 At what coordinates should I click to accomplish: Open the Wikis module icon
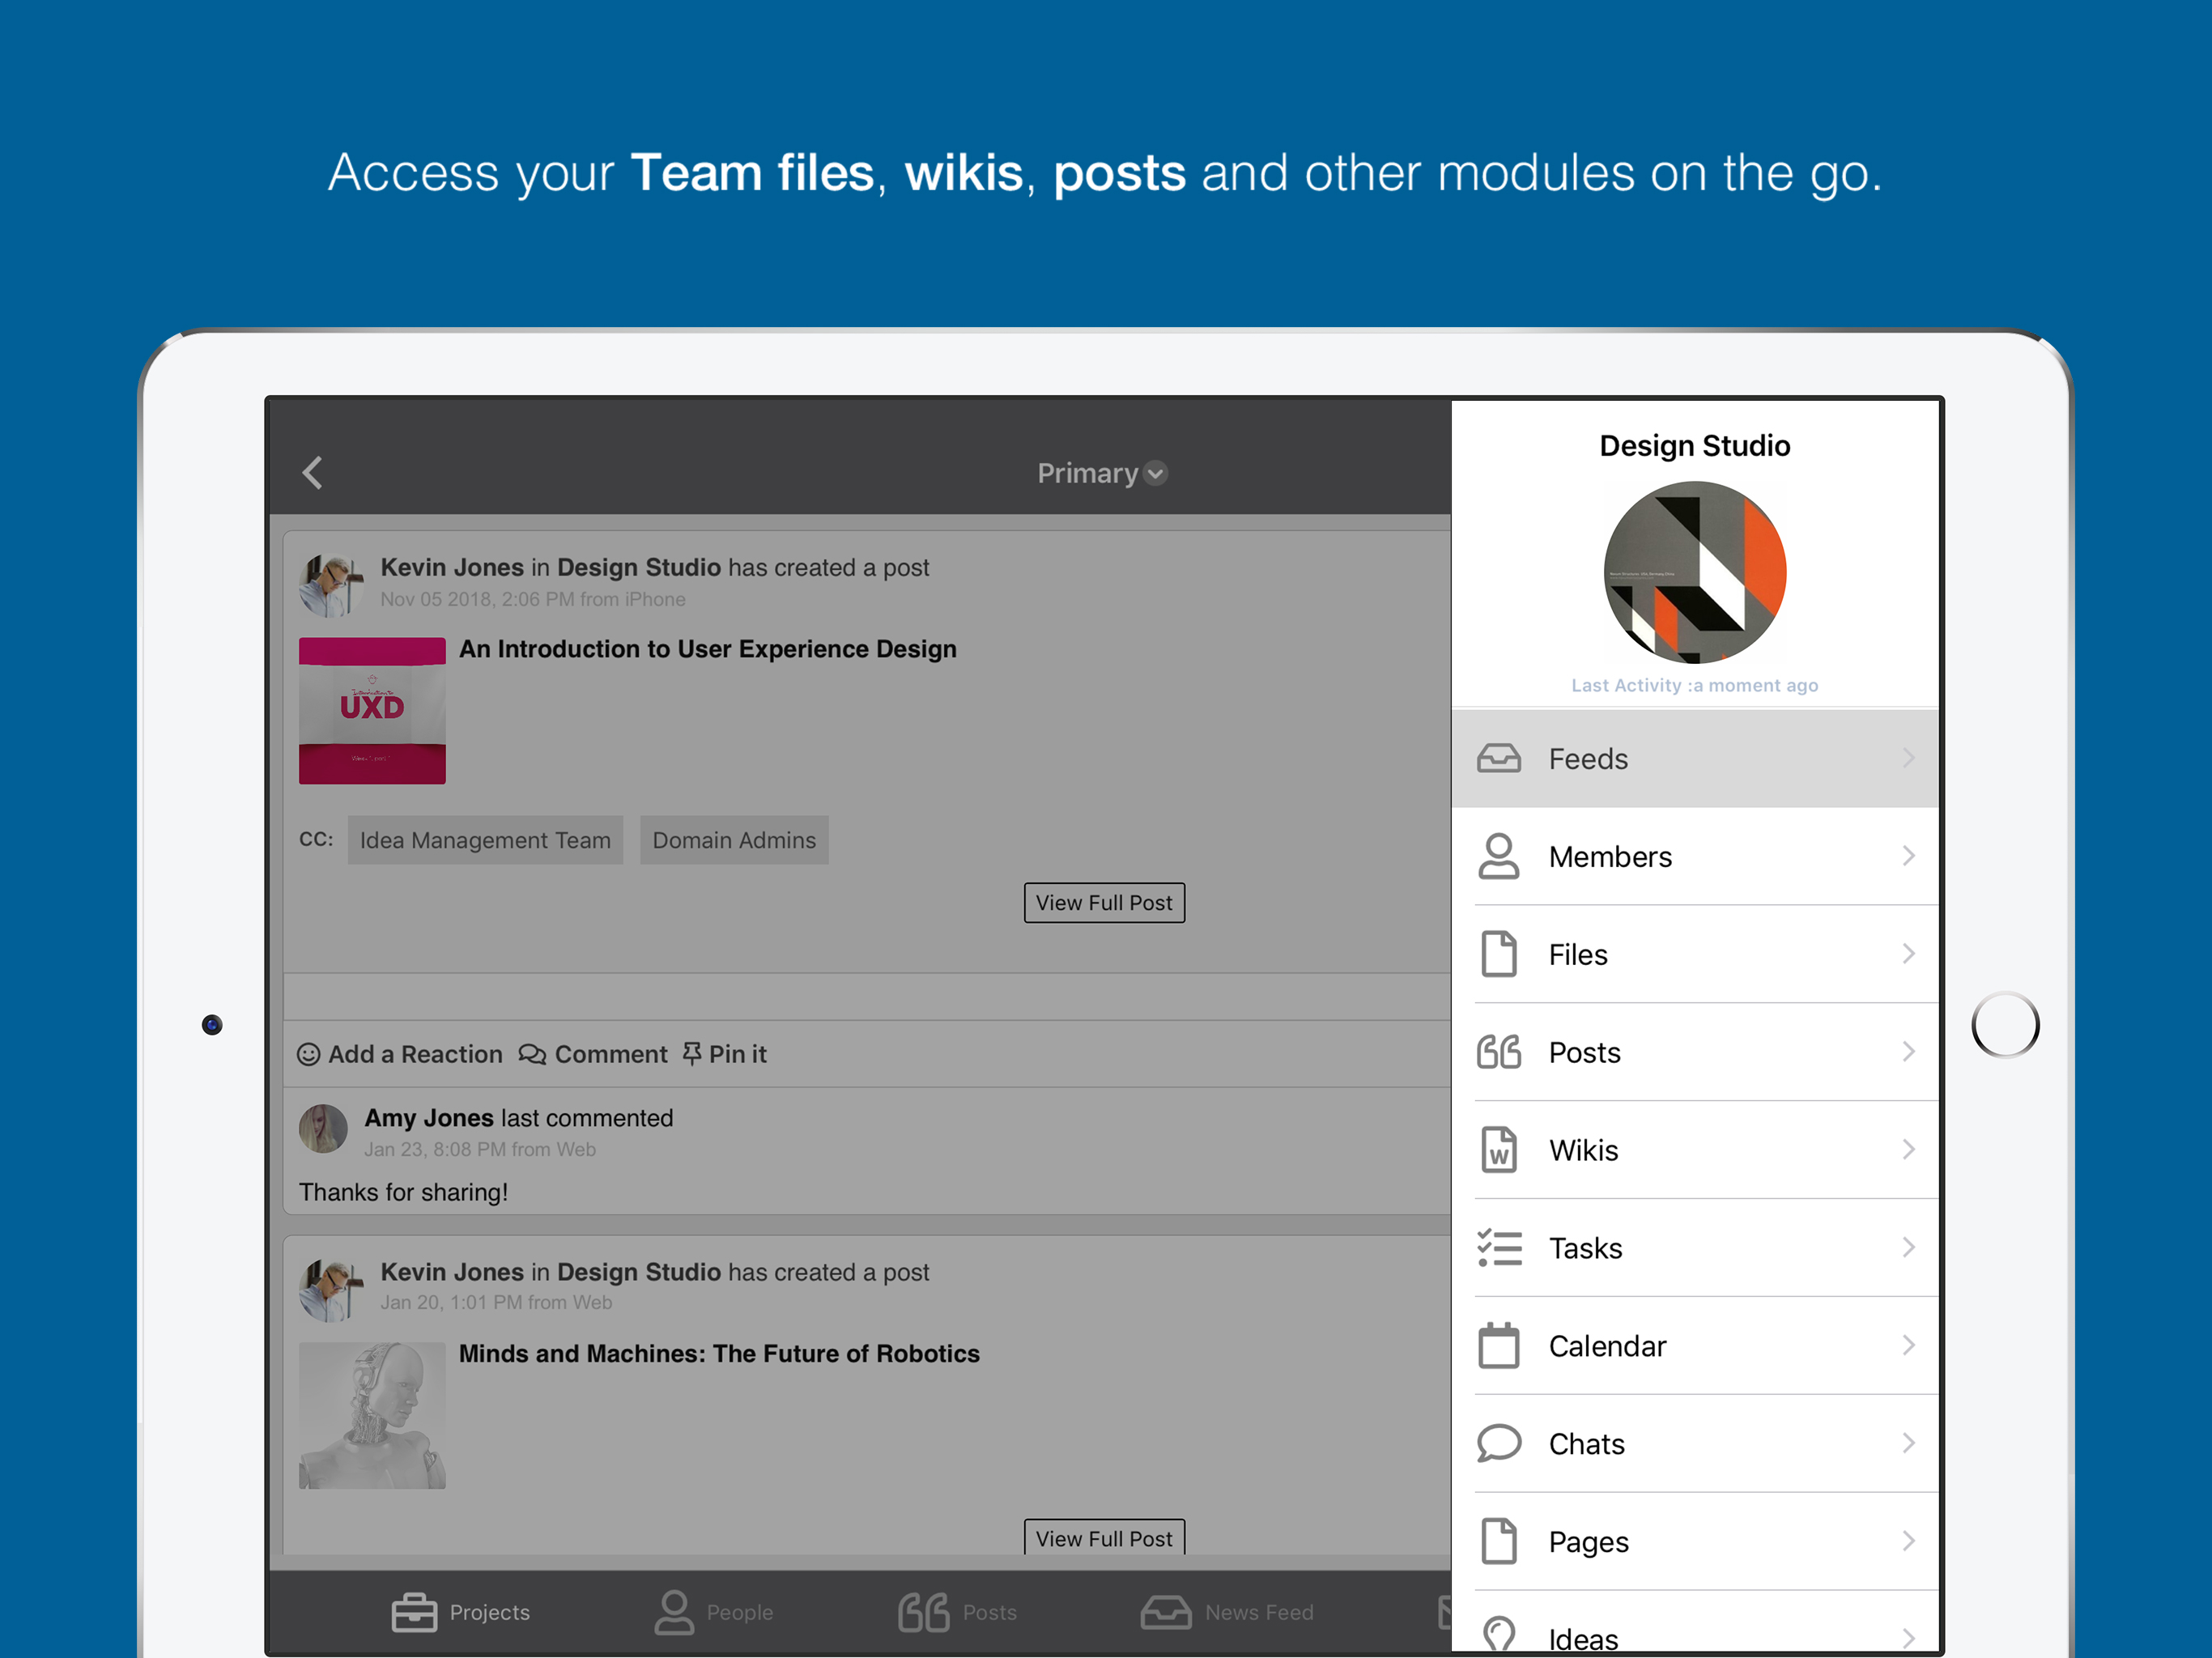pyautogui.click(x=1498, y=1150)
